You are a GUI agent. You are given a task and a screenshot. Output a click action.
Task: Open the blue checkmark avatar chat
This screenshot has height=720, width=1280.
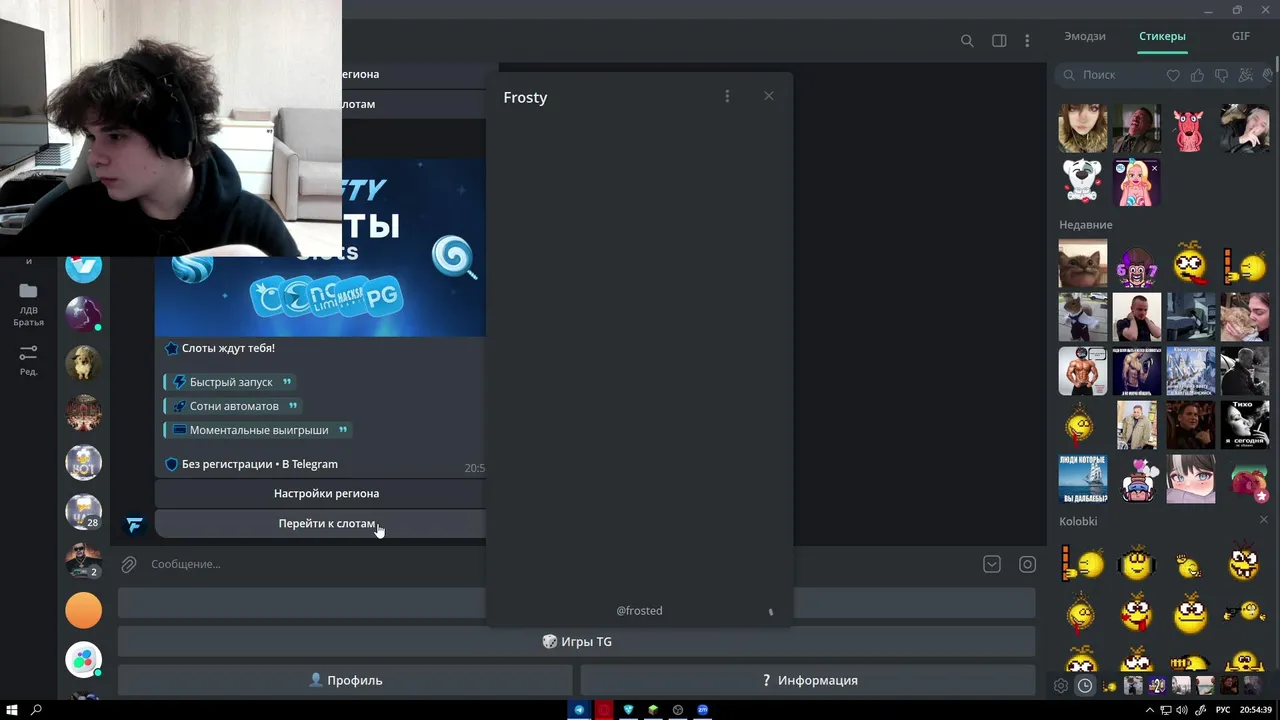(x=84, y=266)
